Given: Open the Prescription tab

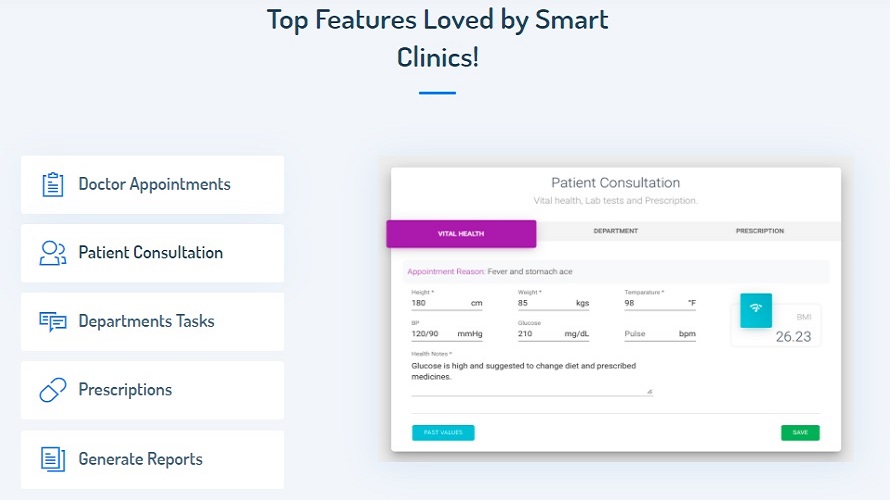Looking at the screenshot, I should click(x=760, y=231).
